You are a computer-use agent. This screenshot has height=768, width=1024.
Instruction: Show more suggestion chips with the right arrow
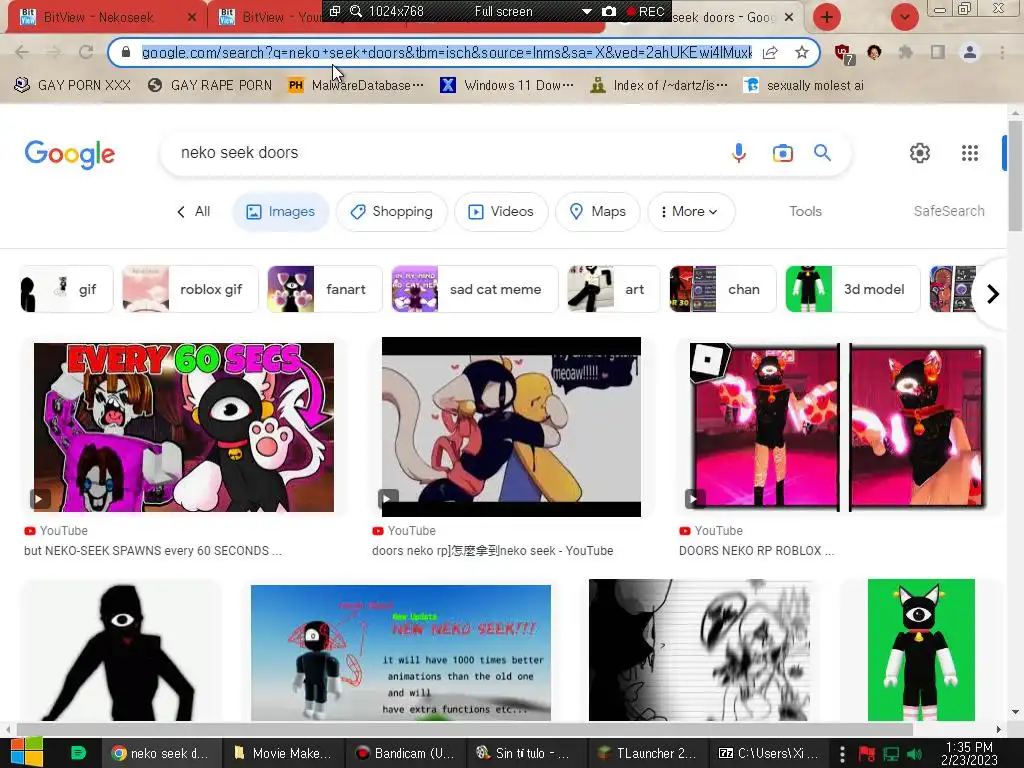(993, 293)
